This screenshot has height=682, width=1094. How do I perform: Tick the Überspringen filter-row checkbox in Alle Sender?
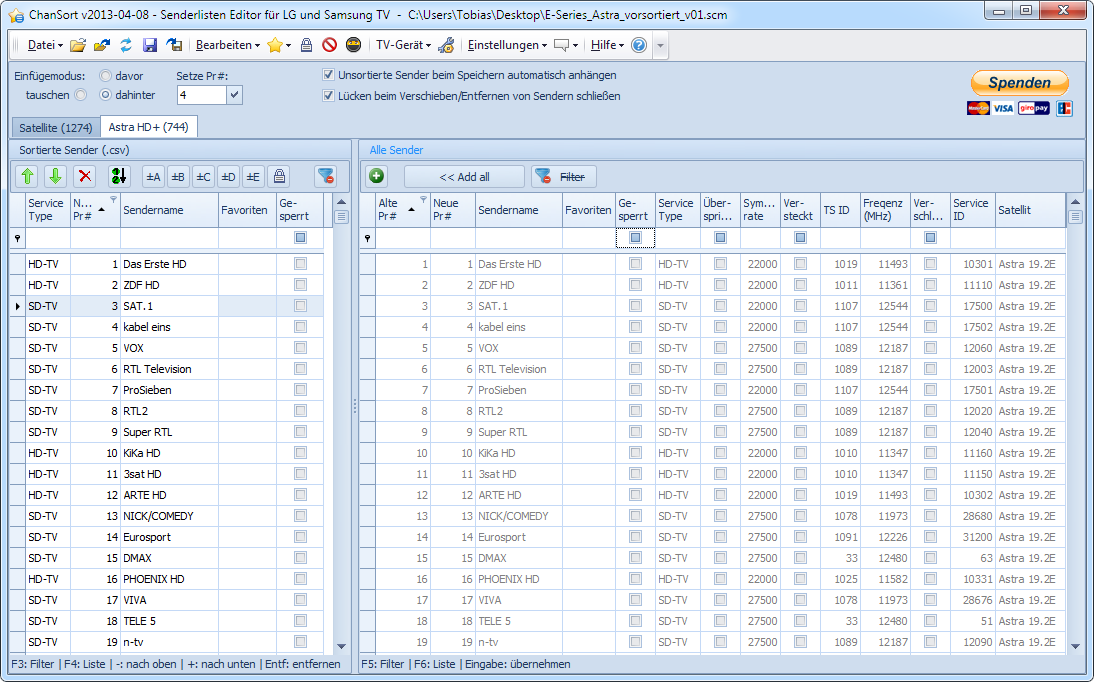coord(720,238)
